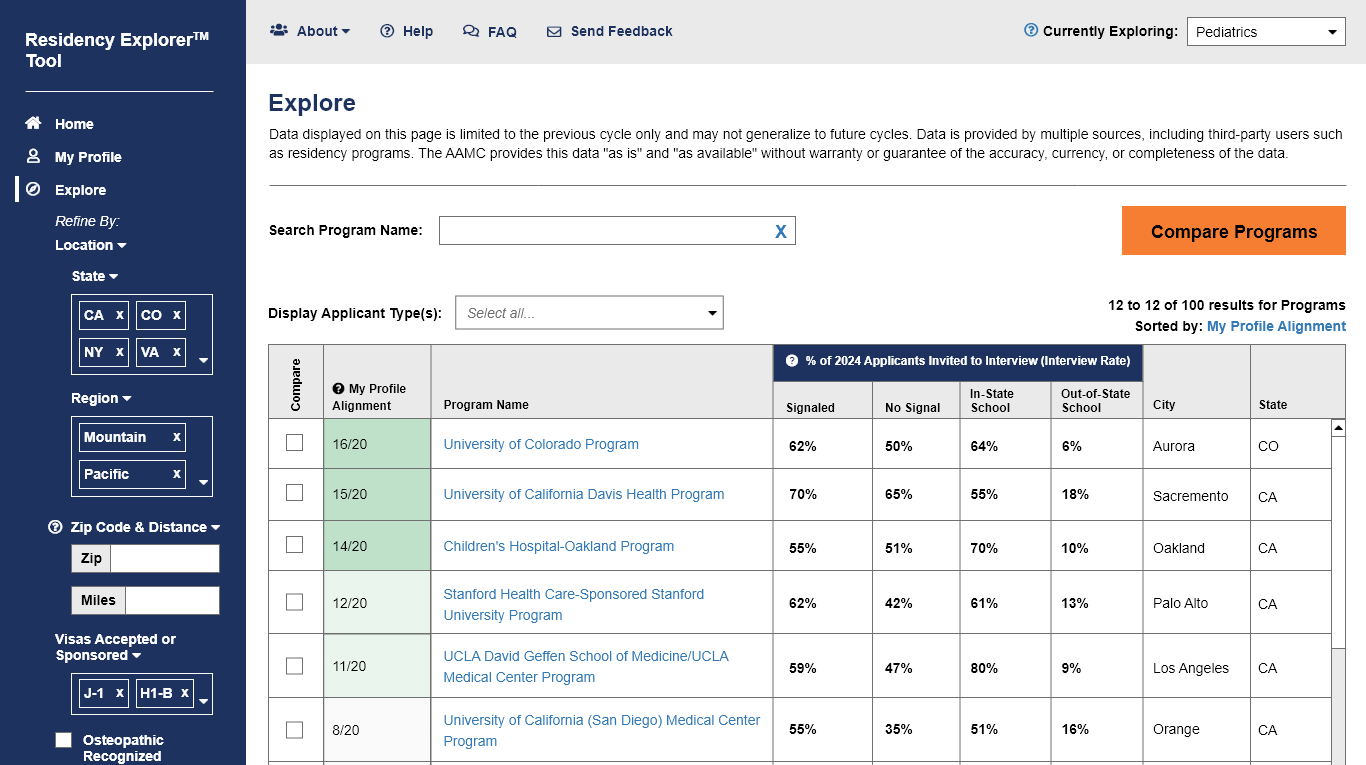The image size is (1366, 765).
Task: Remove the Pacific region tag
Action: coord(177,474)
